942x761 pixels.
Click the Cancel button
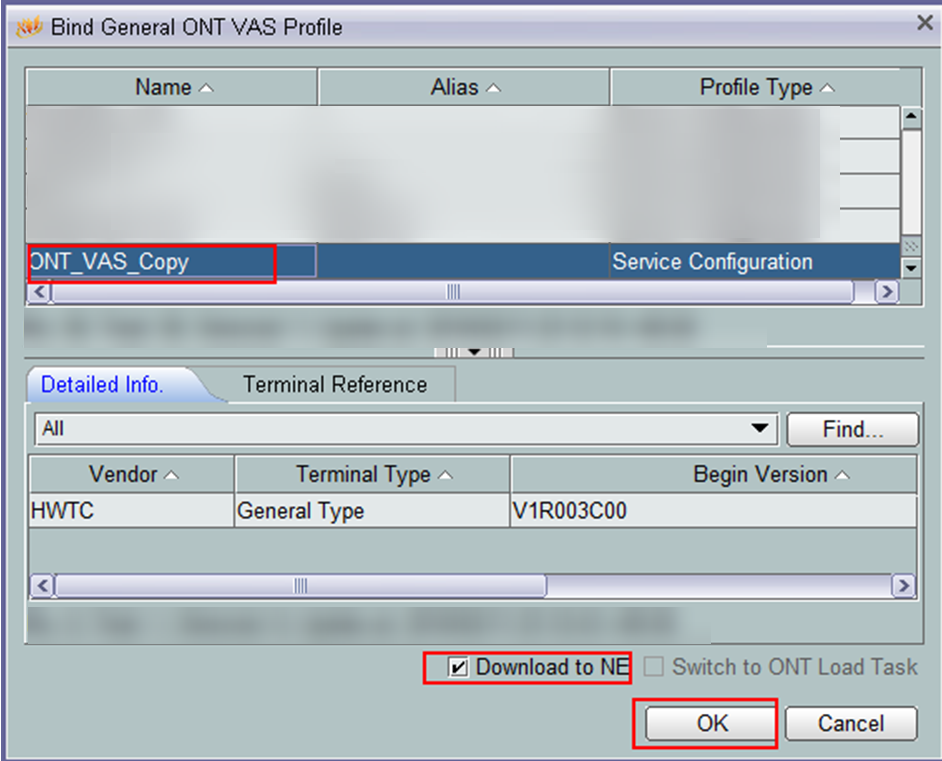(x=851, y=723)
